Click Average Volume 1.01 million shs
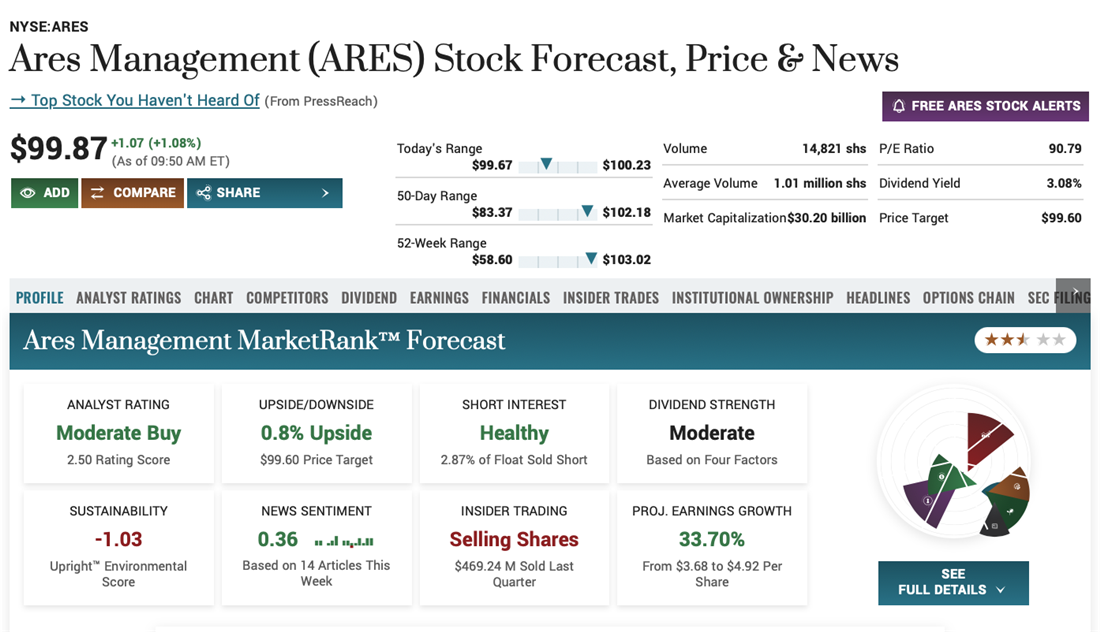The height and width of the screenshot is (632, 1100). click(x=820, y=183)
